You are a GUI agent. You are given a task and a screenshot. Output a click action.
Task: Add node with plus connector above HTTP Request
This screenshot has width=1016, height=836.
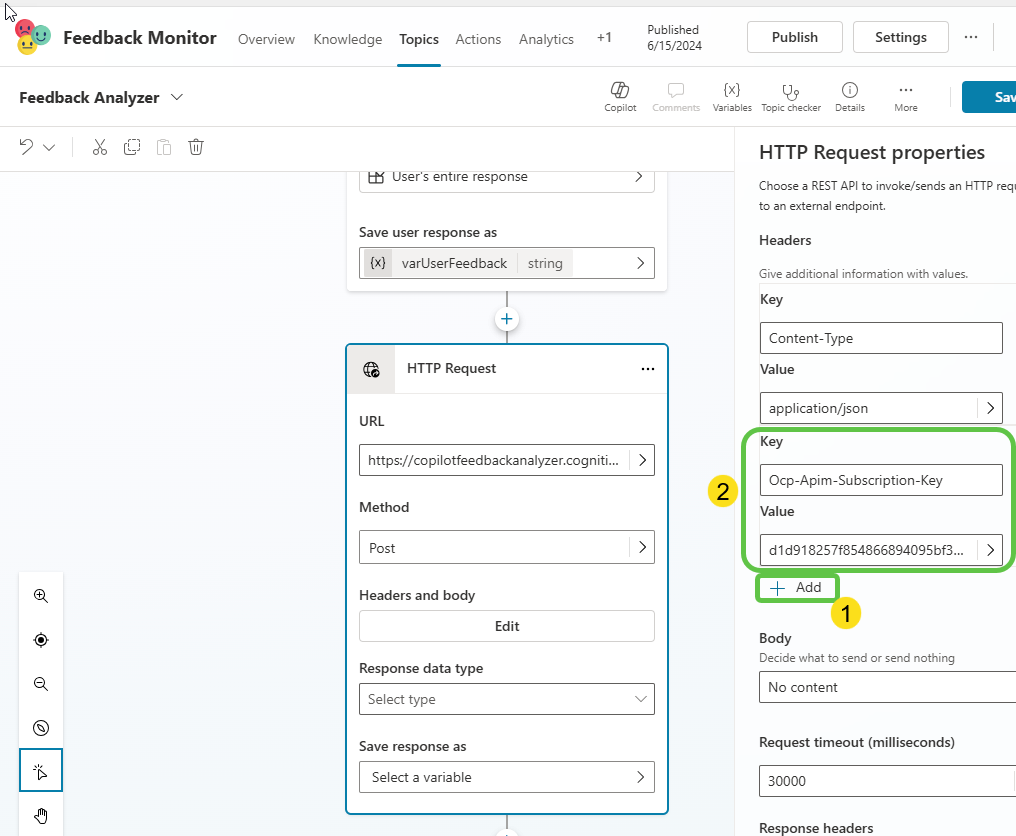507,319
